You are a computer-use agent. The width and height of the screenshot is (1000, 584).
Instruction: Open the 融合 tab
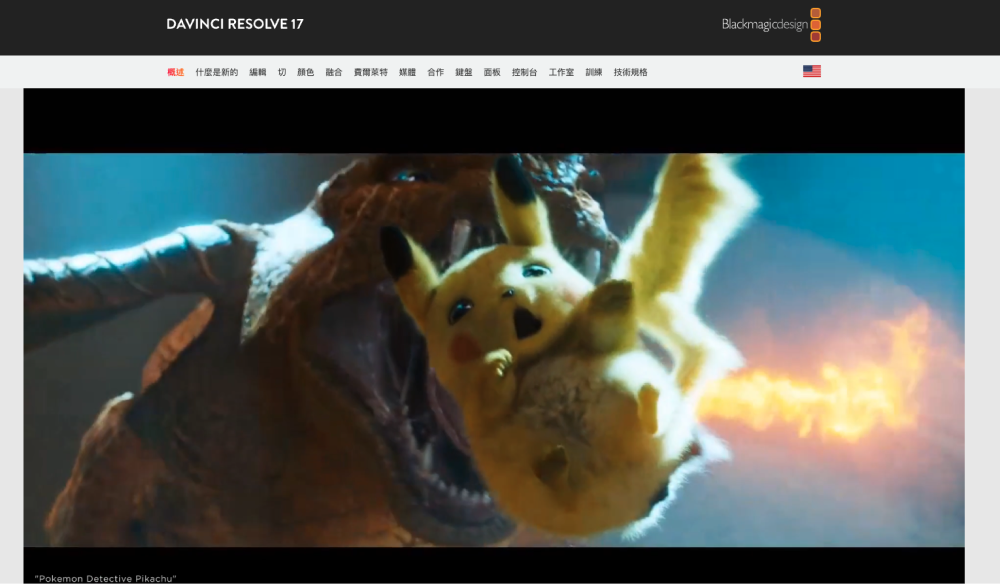click(x=334, y=72)
